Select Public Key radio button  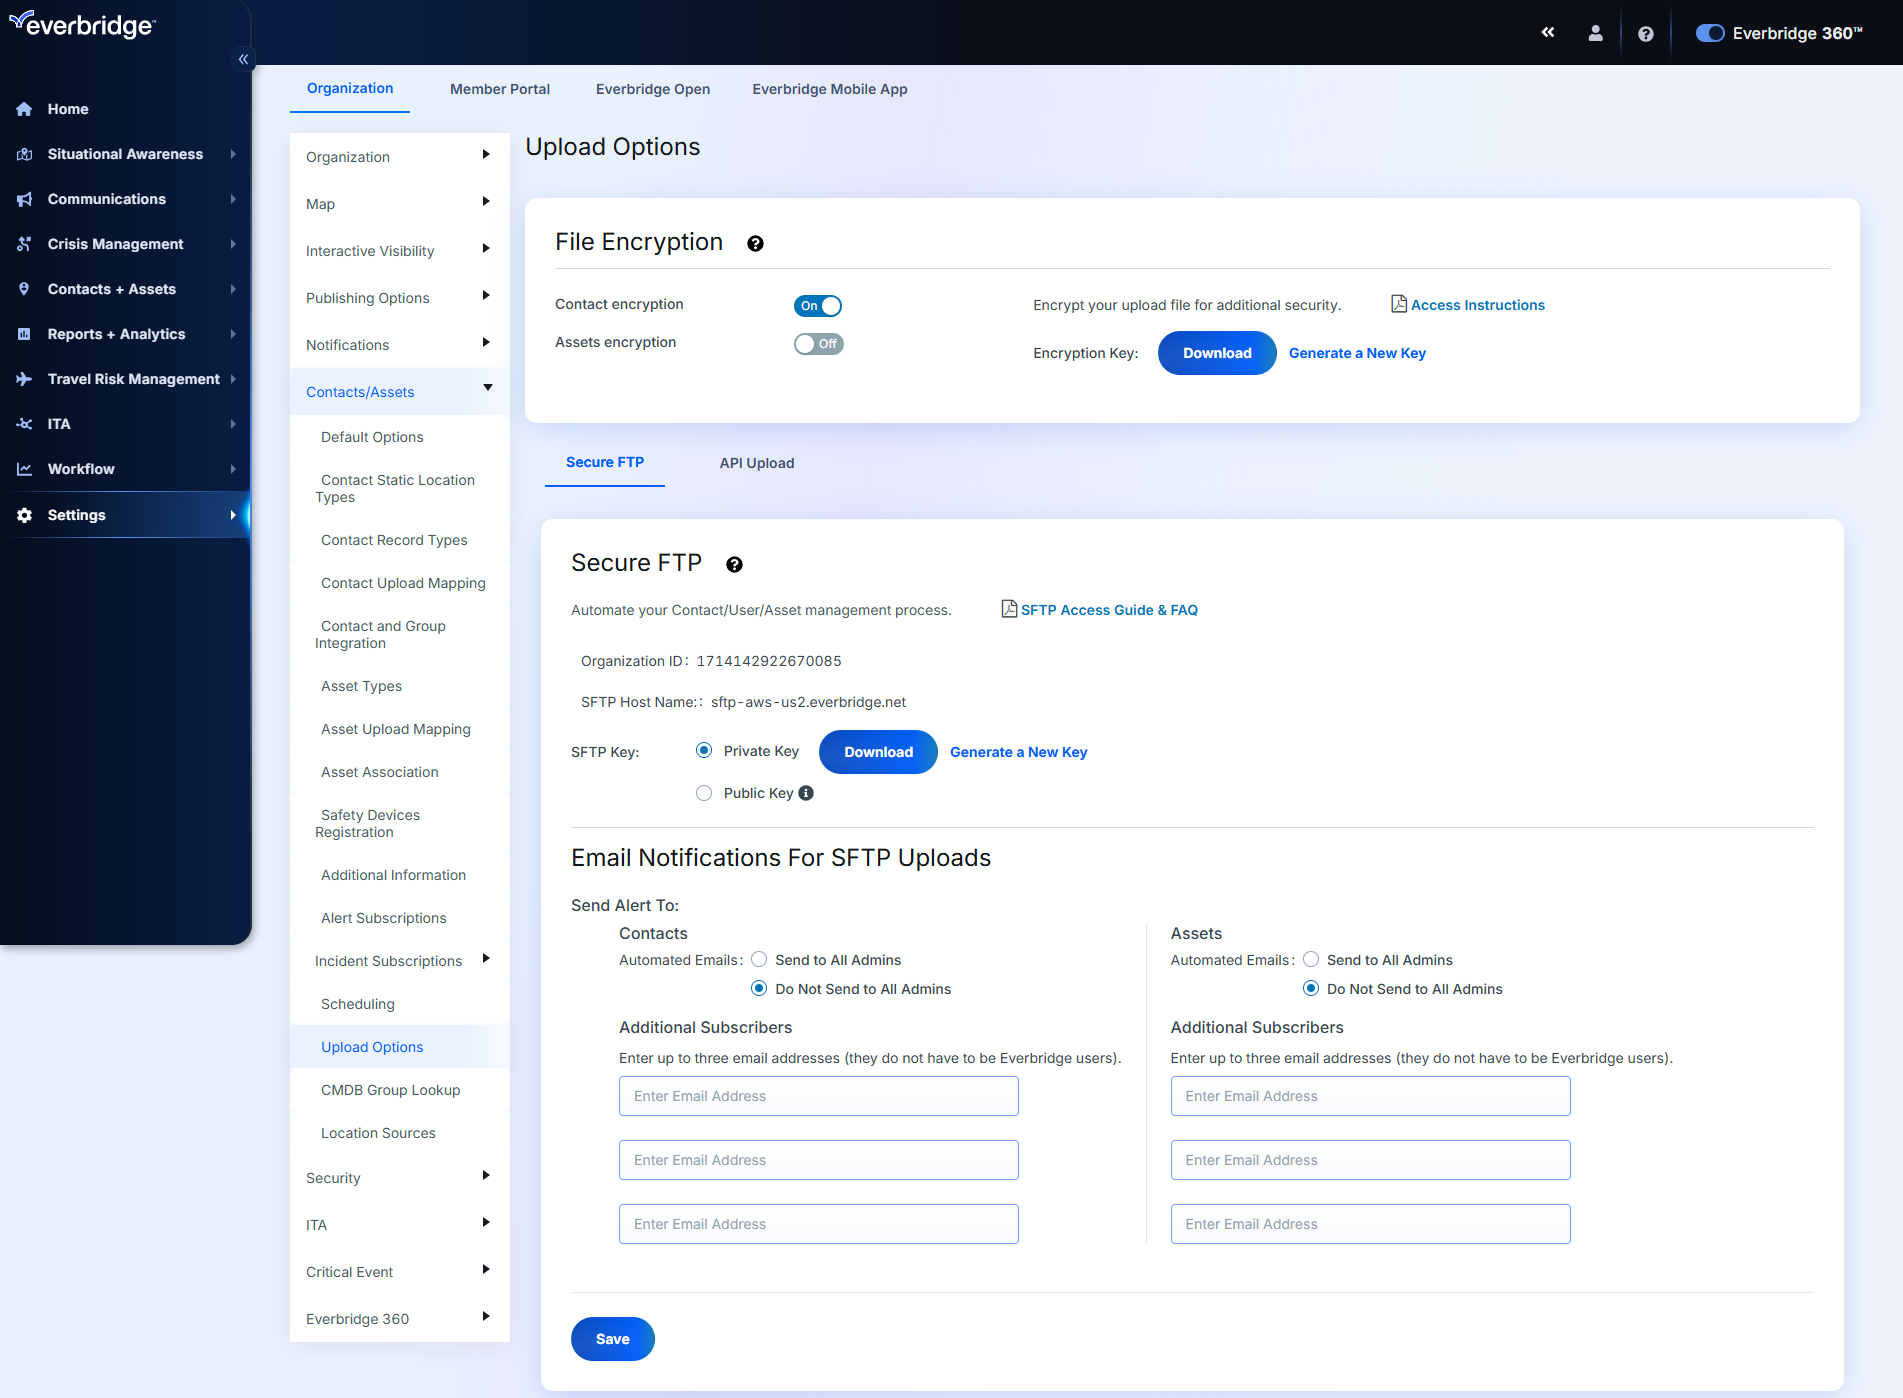(x=704, y=792)
